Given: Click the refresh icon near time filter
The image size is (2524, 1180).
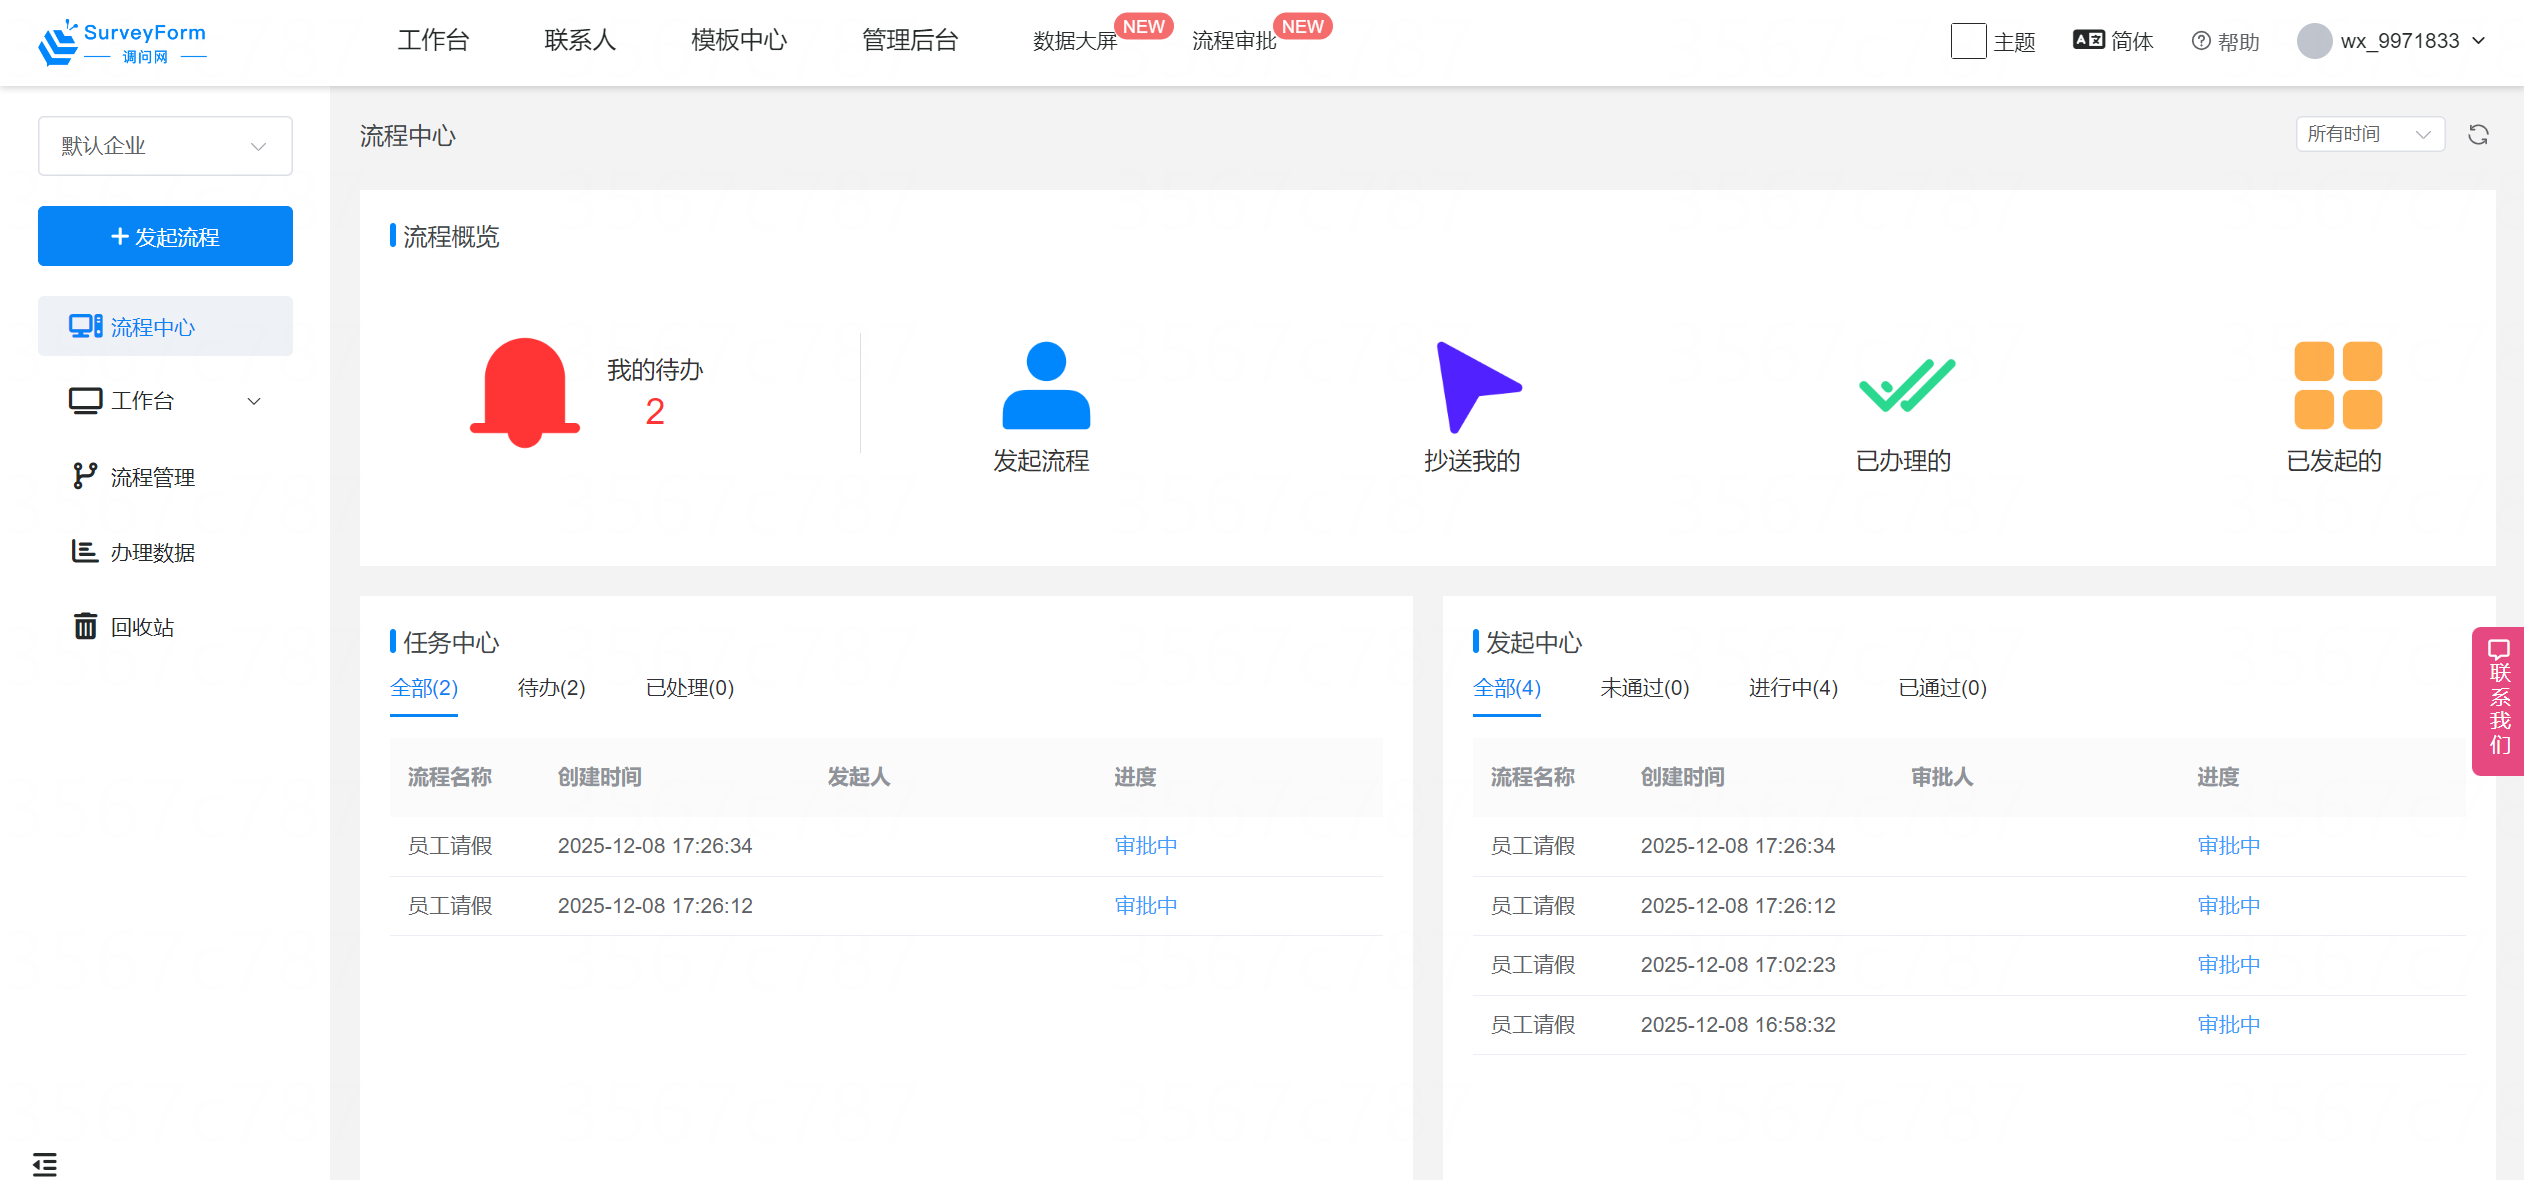Looking at the screenshot, I should [2478, 135].
